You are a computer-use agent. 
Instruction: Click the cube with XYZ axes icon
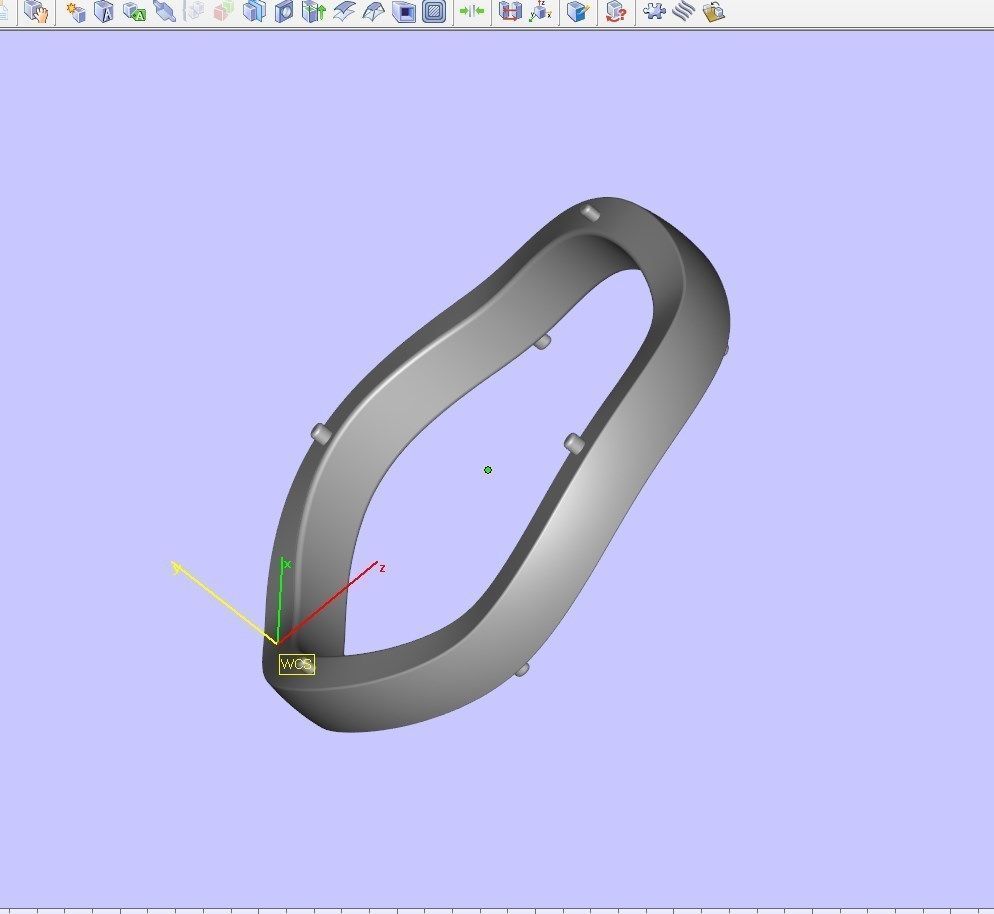click(540, 11)
